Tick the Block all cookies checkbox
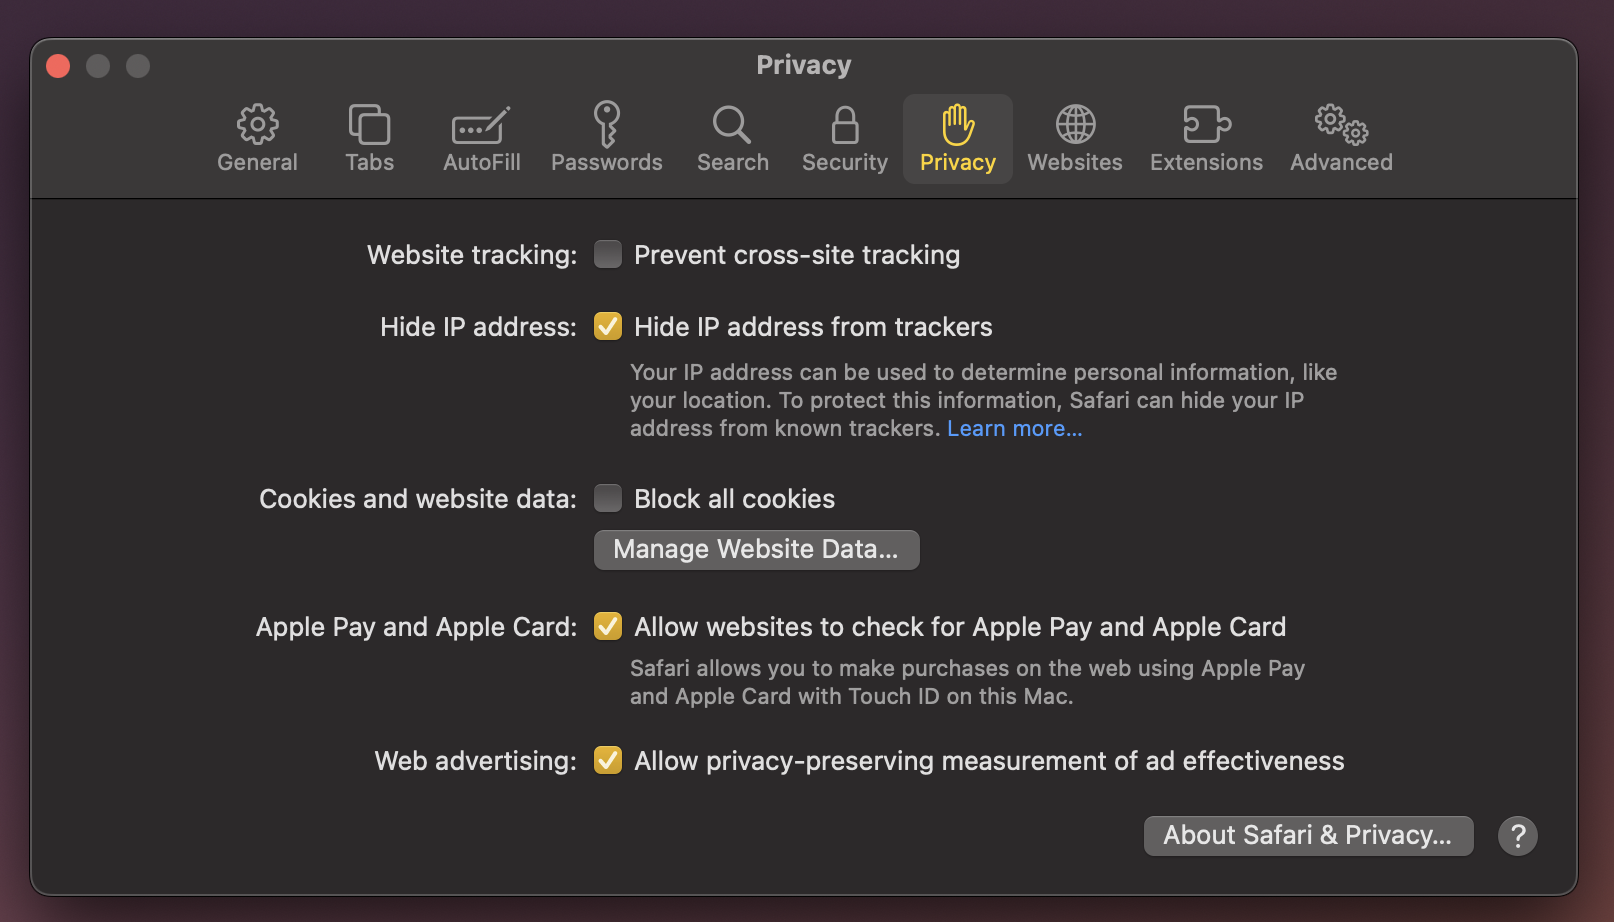 (608, 498)
